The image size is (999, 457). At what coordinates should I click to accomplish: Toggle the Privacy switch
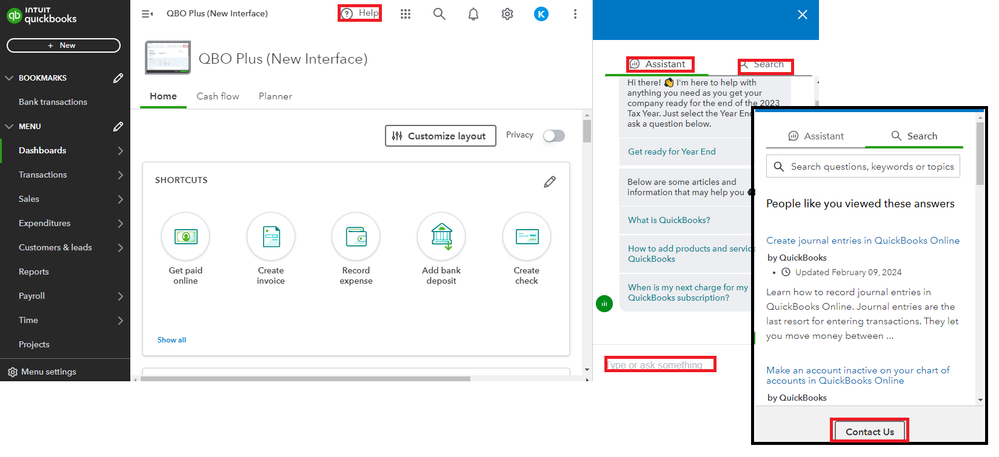[554, 136]
